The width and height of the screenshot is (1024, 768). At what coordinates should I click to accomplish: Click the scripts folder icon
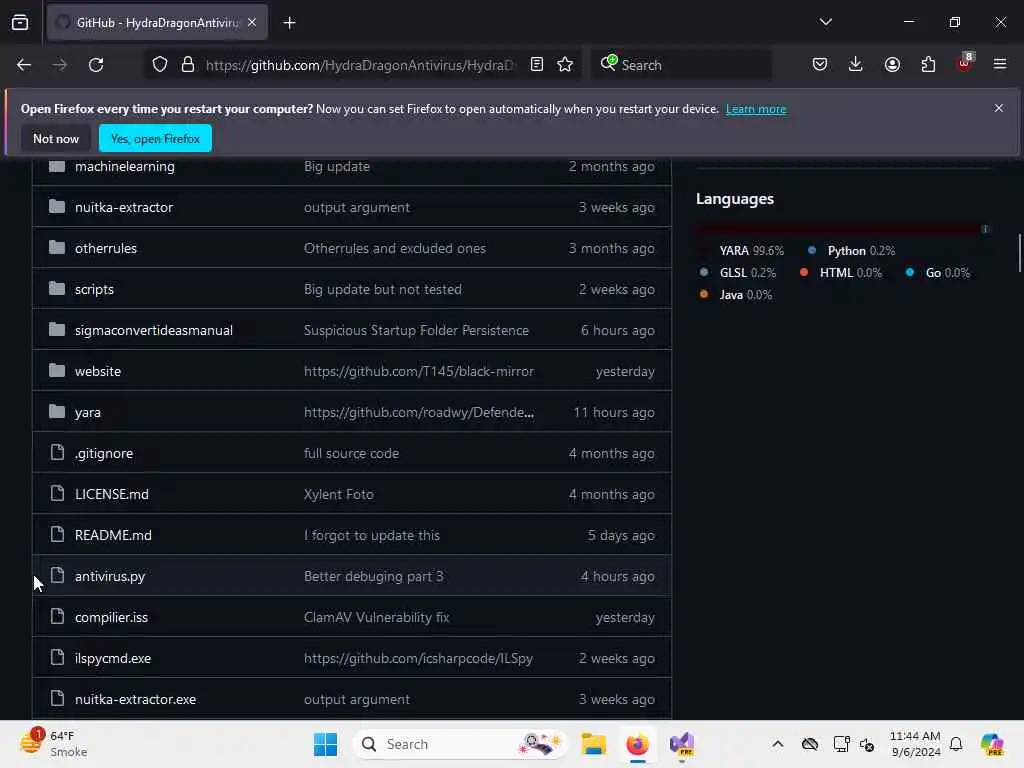click(57, 288)
